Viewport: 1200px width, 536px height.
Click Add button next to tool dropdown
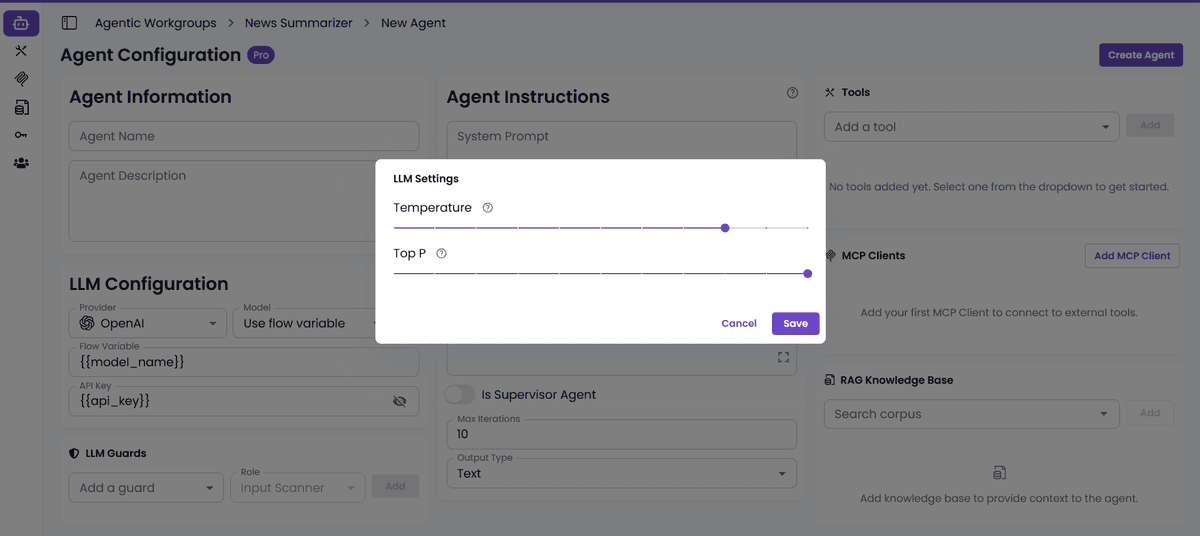click(x=1150, y=126)
